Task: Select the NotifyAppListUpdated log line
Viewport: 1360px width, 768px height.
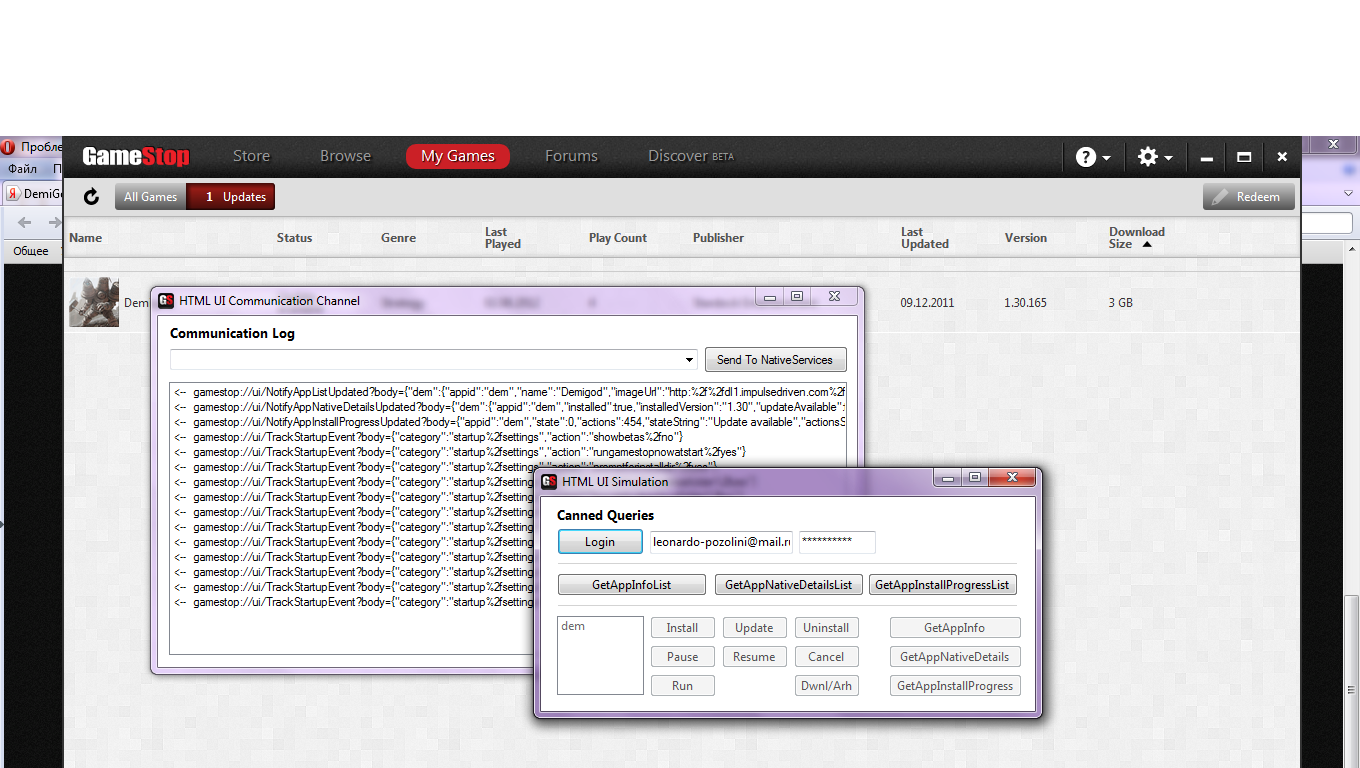Action: [x=509, y=392]
